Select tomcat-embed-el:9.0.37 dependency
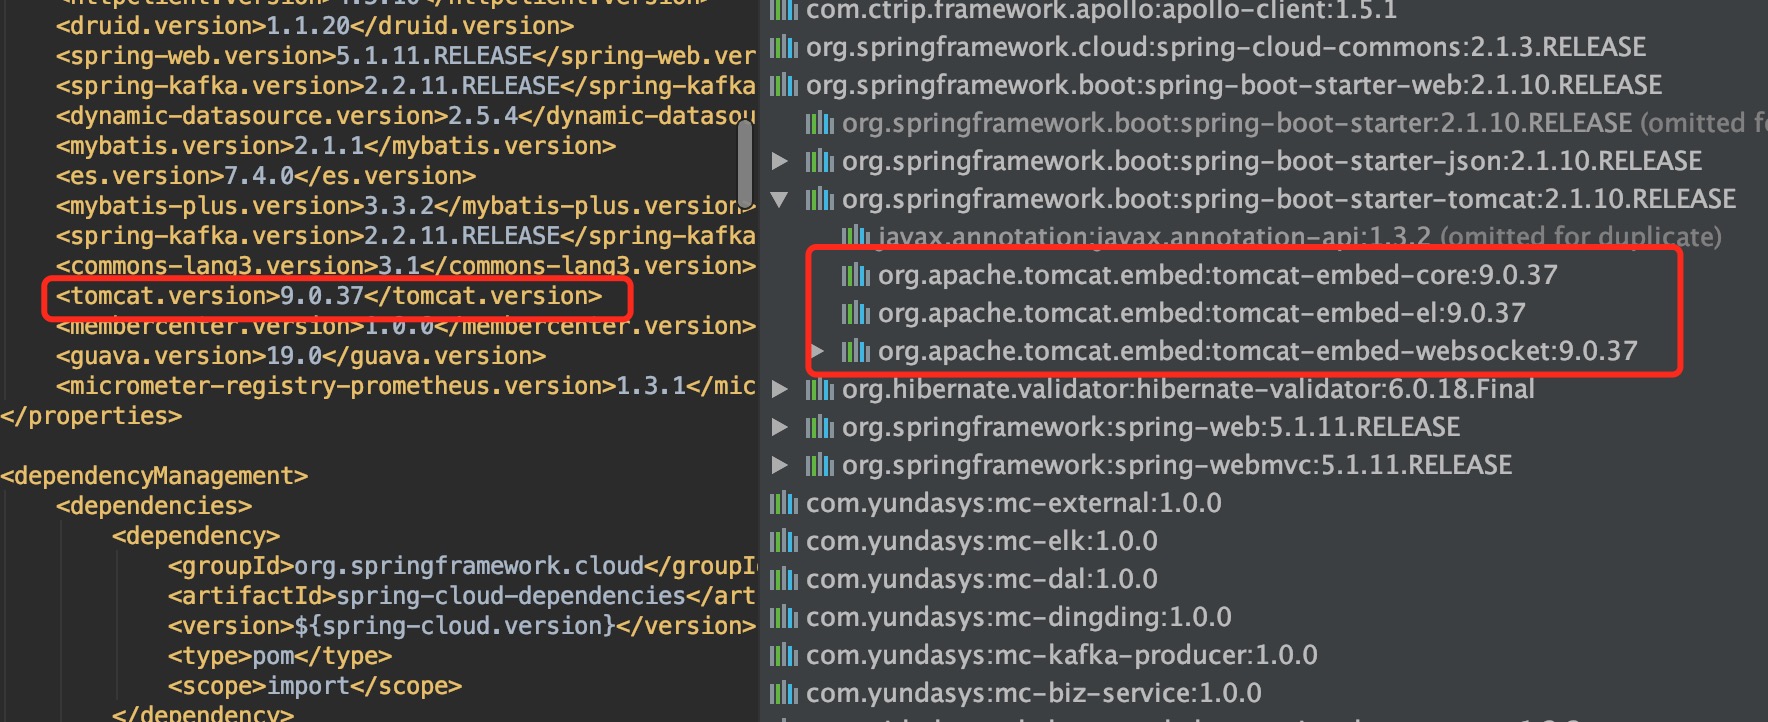Image resolution: width=1768 pixels, height=722 pixels. (1202, 313)
